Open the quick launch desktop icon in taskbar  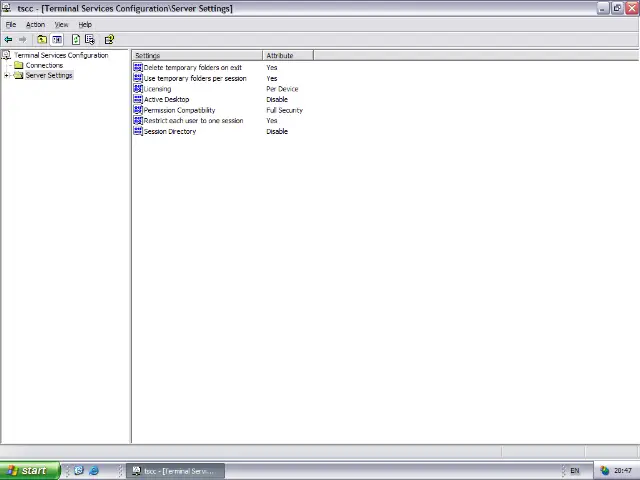click(79, 471)
